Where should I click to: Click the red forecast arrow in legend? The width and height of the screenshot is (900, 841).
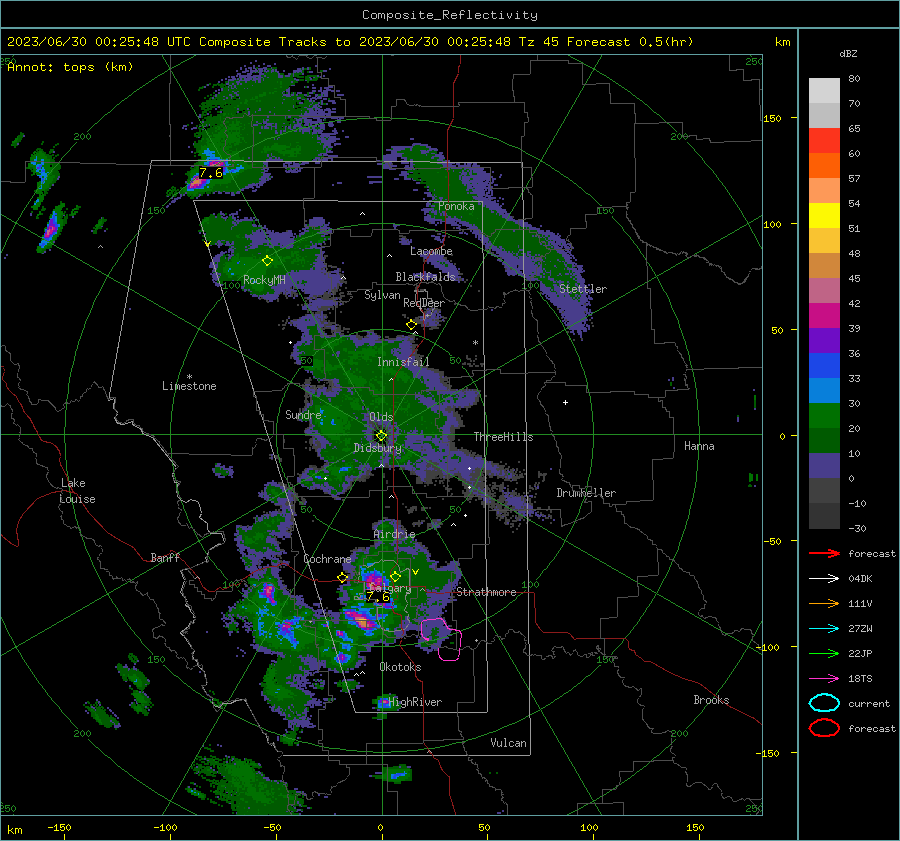[824, 553]
